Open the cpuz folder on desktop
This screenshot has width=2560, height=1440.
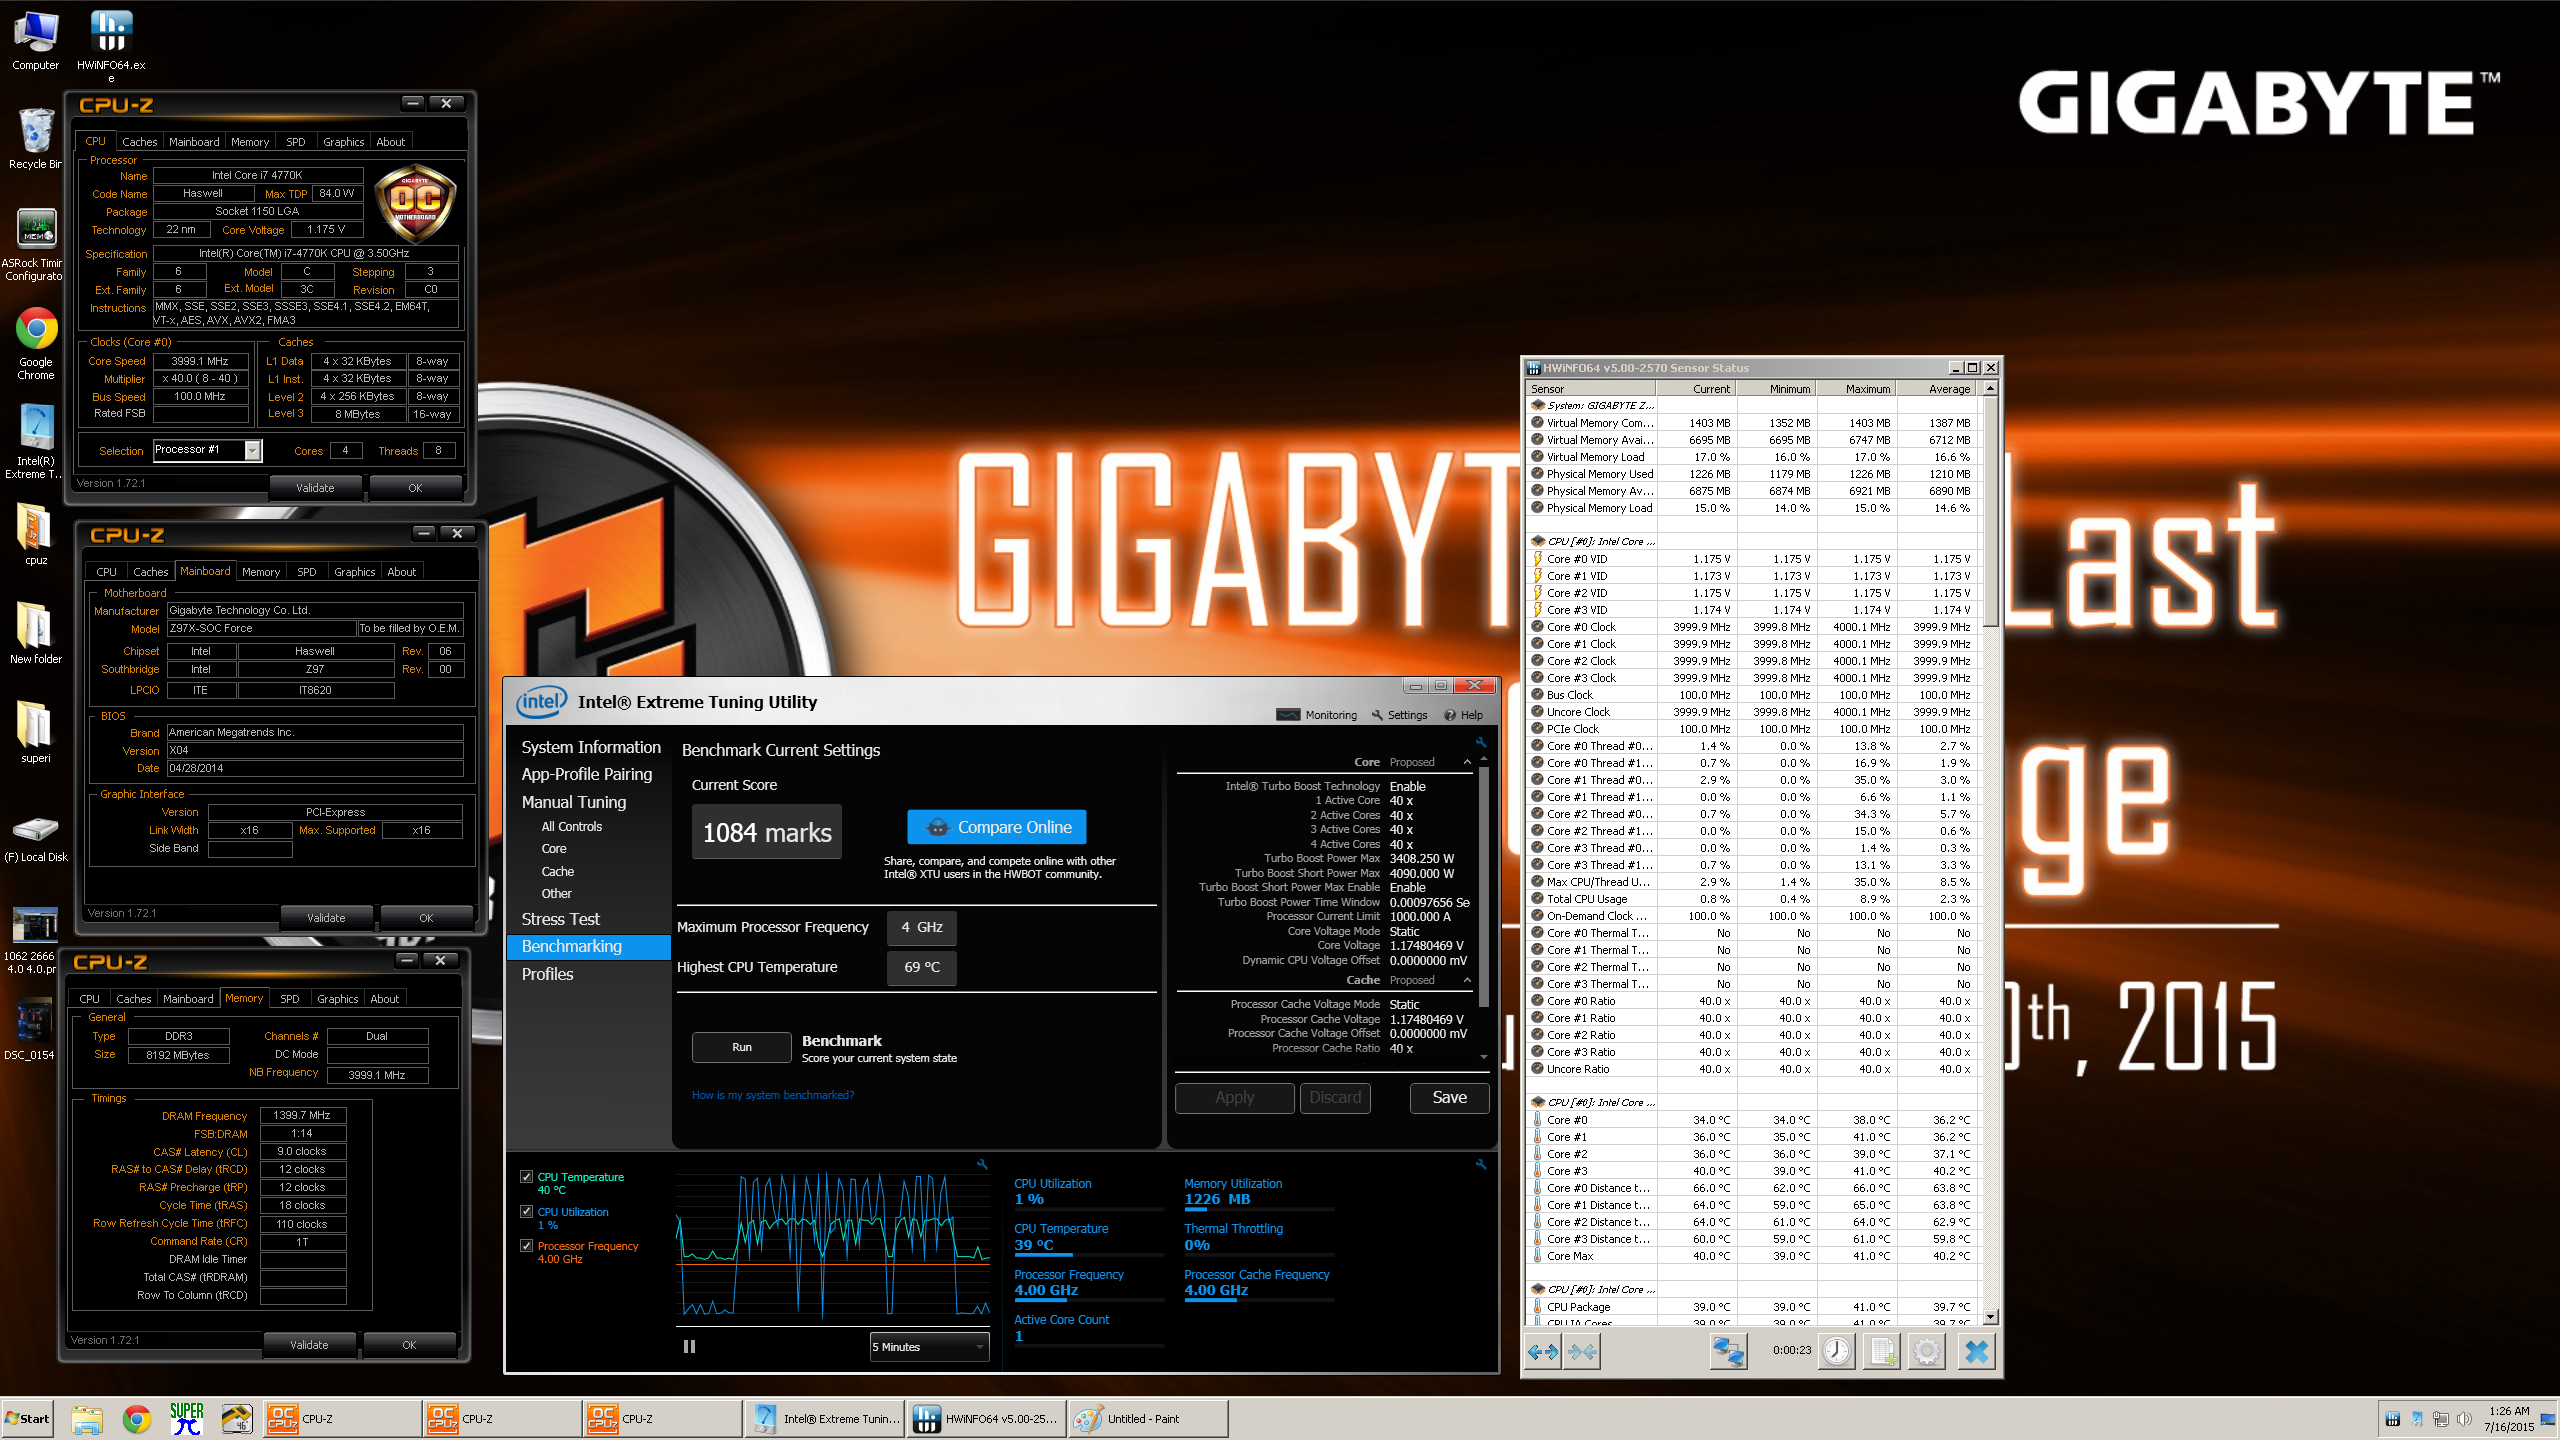35,534
